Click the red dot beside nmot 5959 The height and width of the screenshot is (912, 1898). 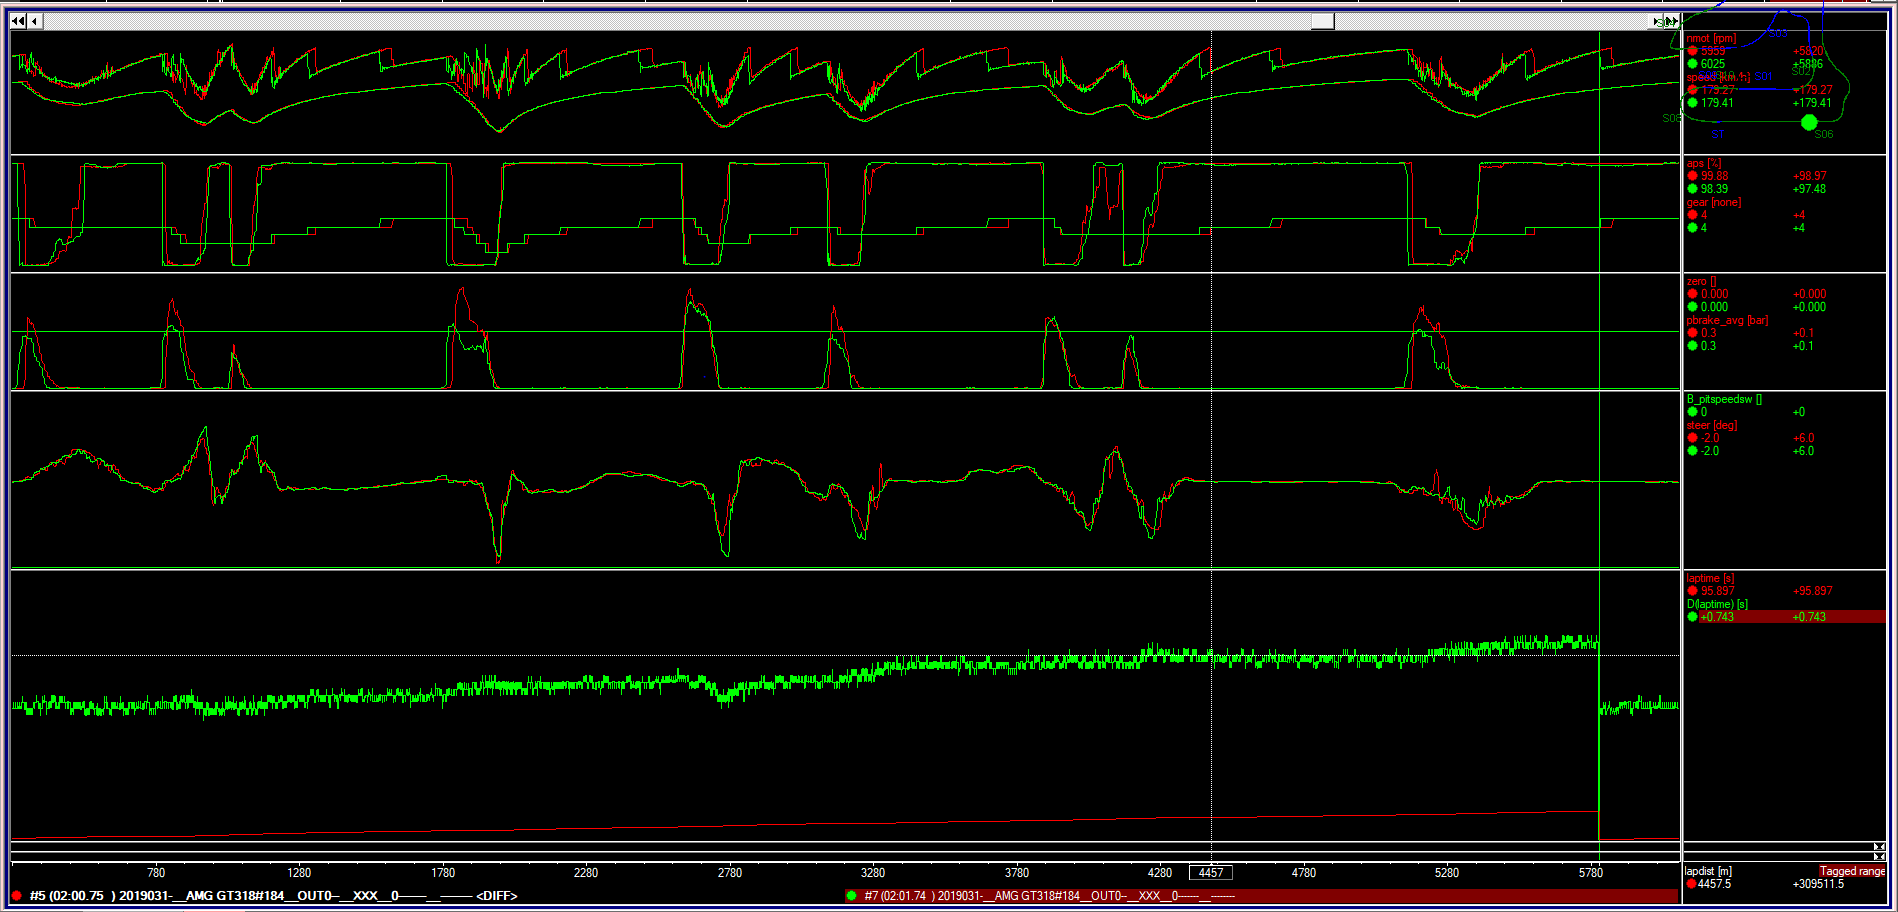click(x=1692, y=51)
